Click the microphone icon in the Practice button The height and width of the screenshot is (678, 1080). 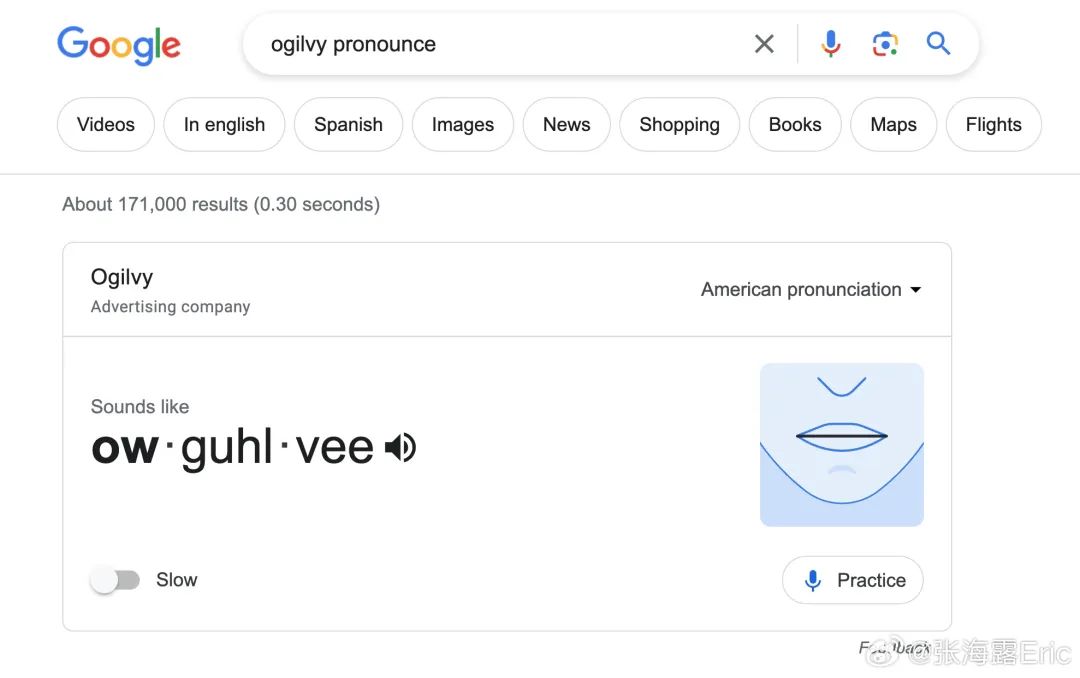coord(813,580)
